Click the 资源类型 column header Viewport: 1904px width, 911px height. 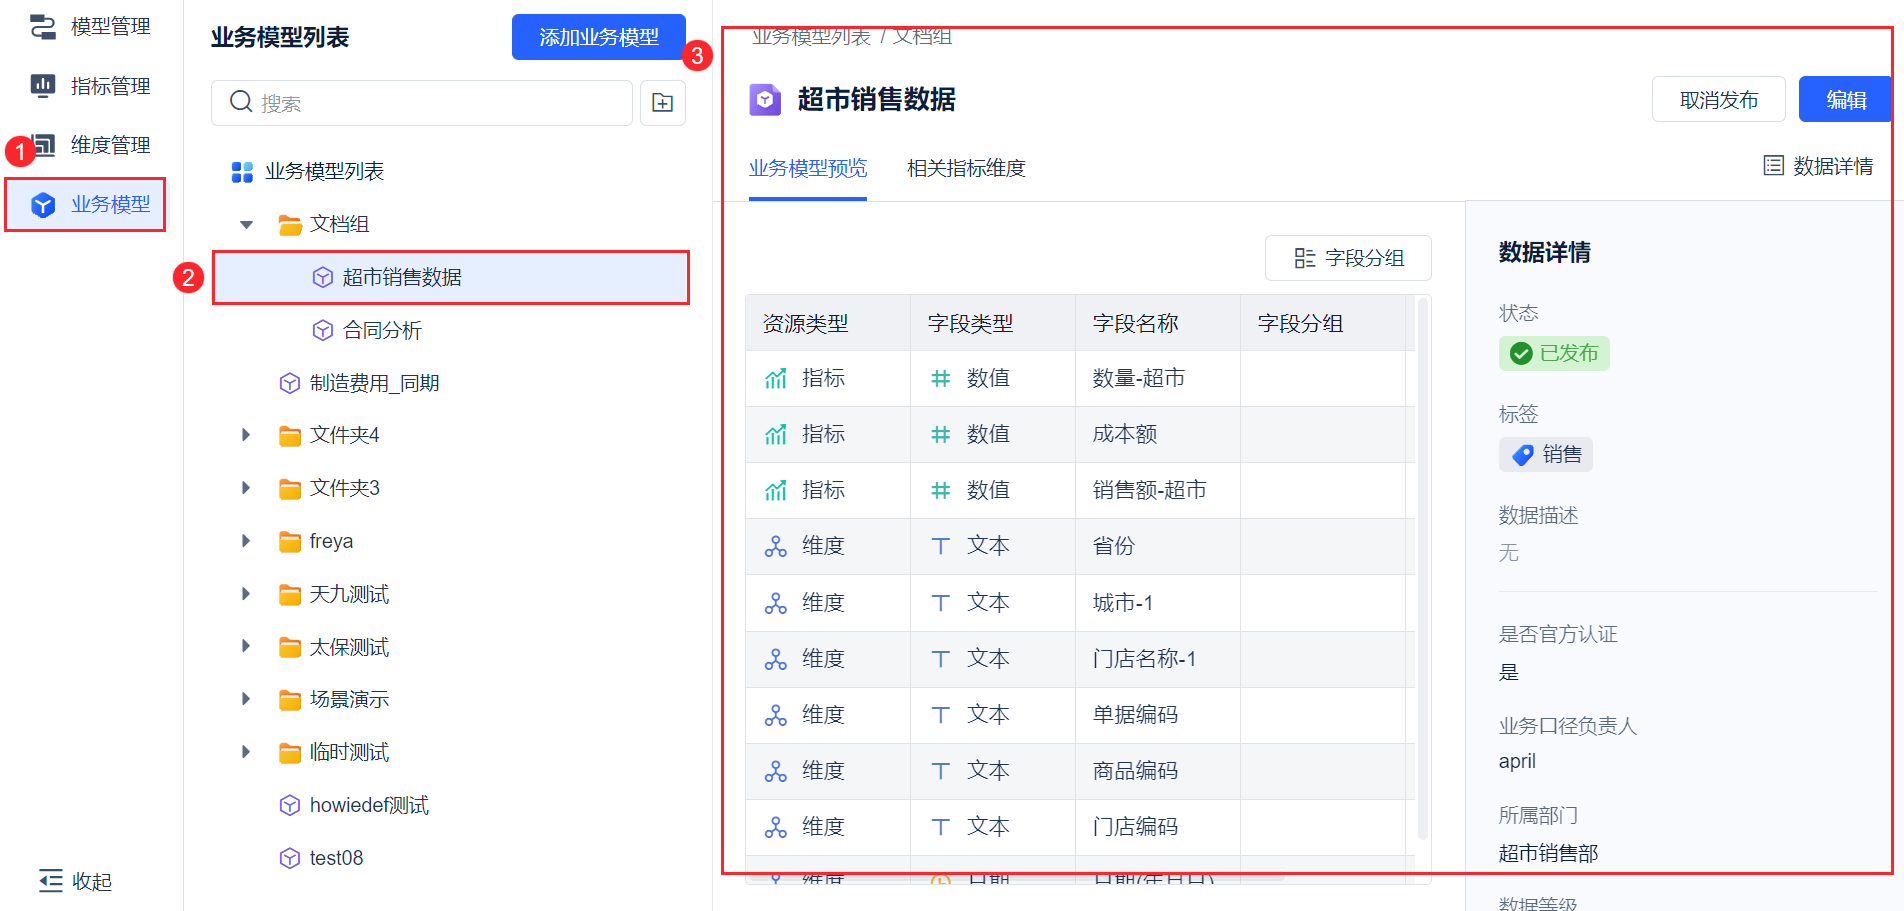[828, 323]
